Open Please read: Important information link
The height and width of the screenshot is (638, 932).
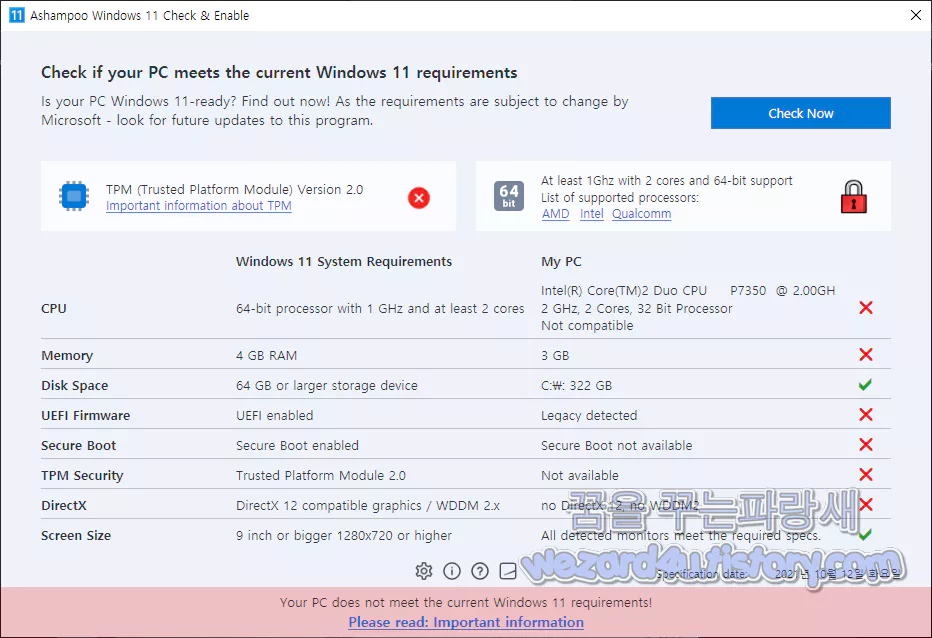466,622
